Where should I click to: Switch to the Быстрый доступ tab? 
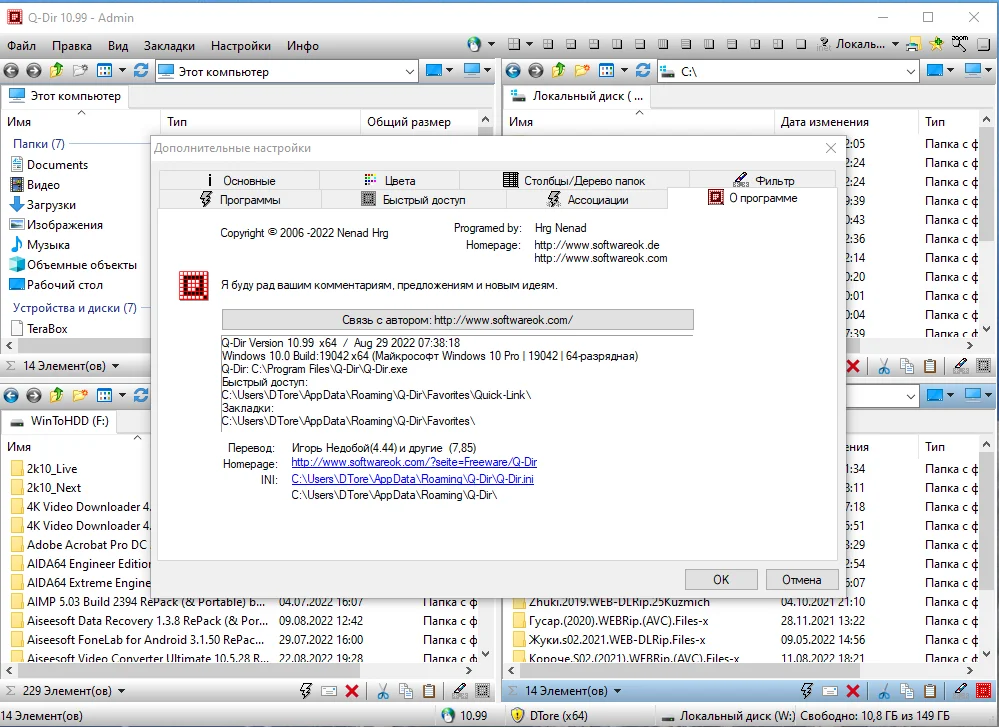pos(413,199)
